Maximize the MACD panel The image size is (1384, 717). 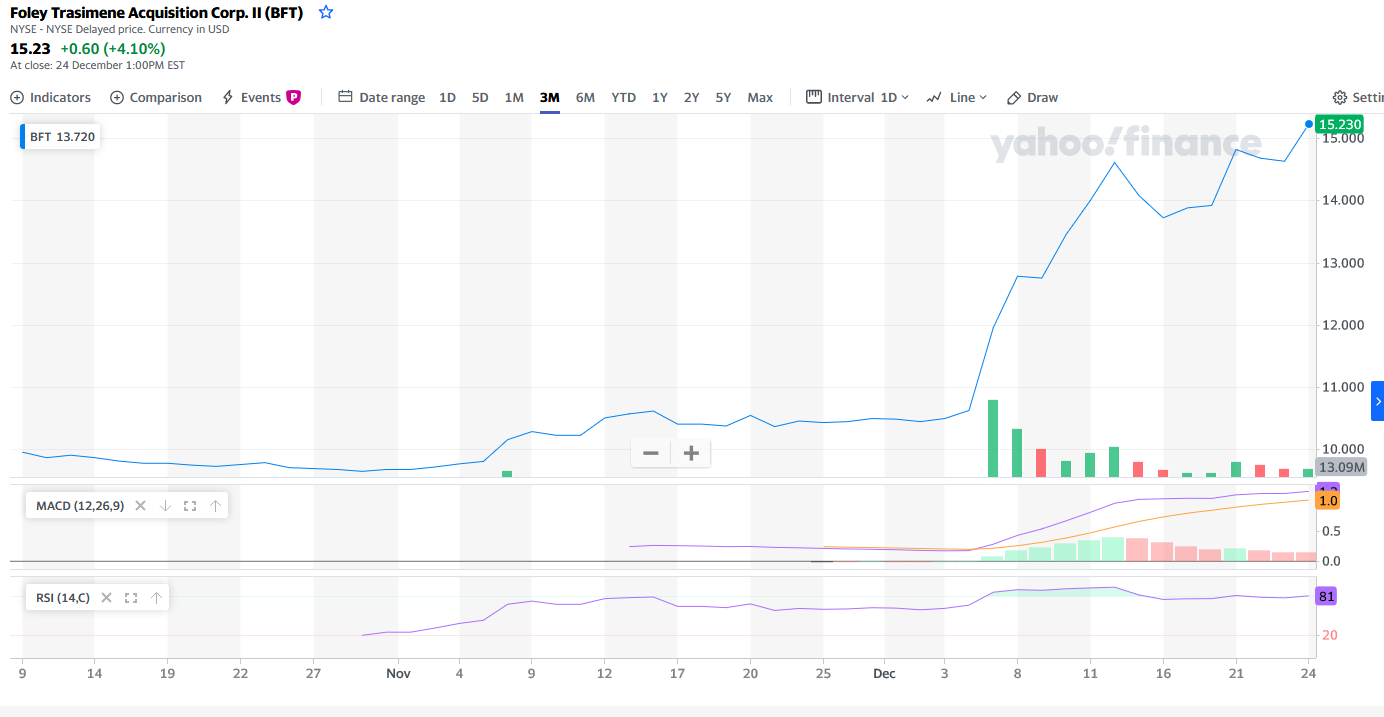pyautogui.click(x=190, y=506)
